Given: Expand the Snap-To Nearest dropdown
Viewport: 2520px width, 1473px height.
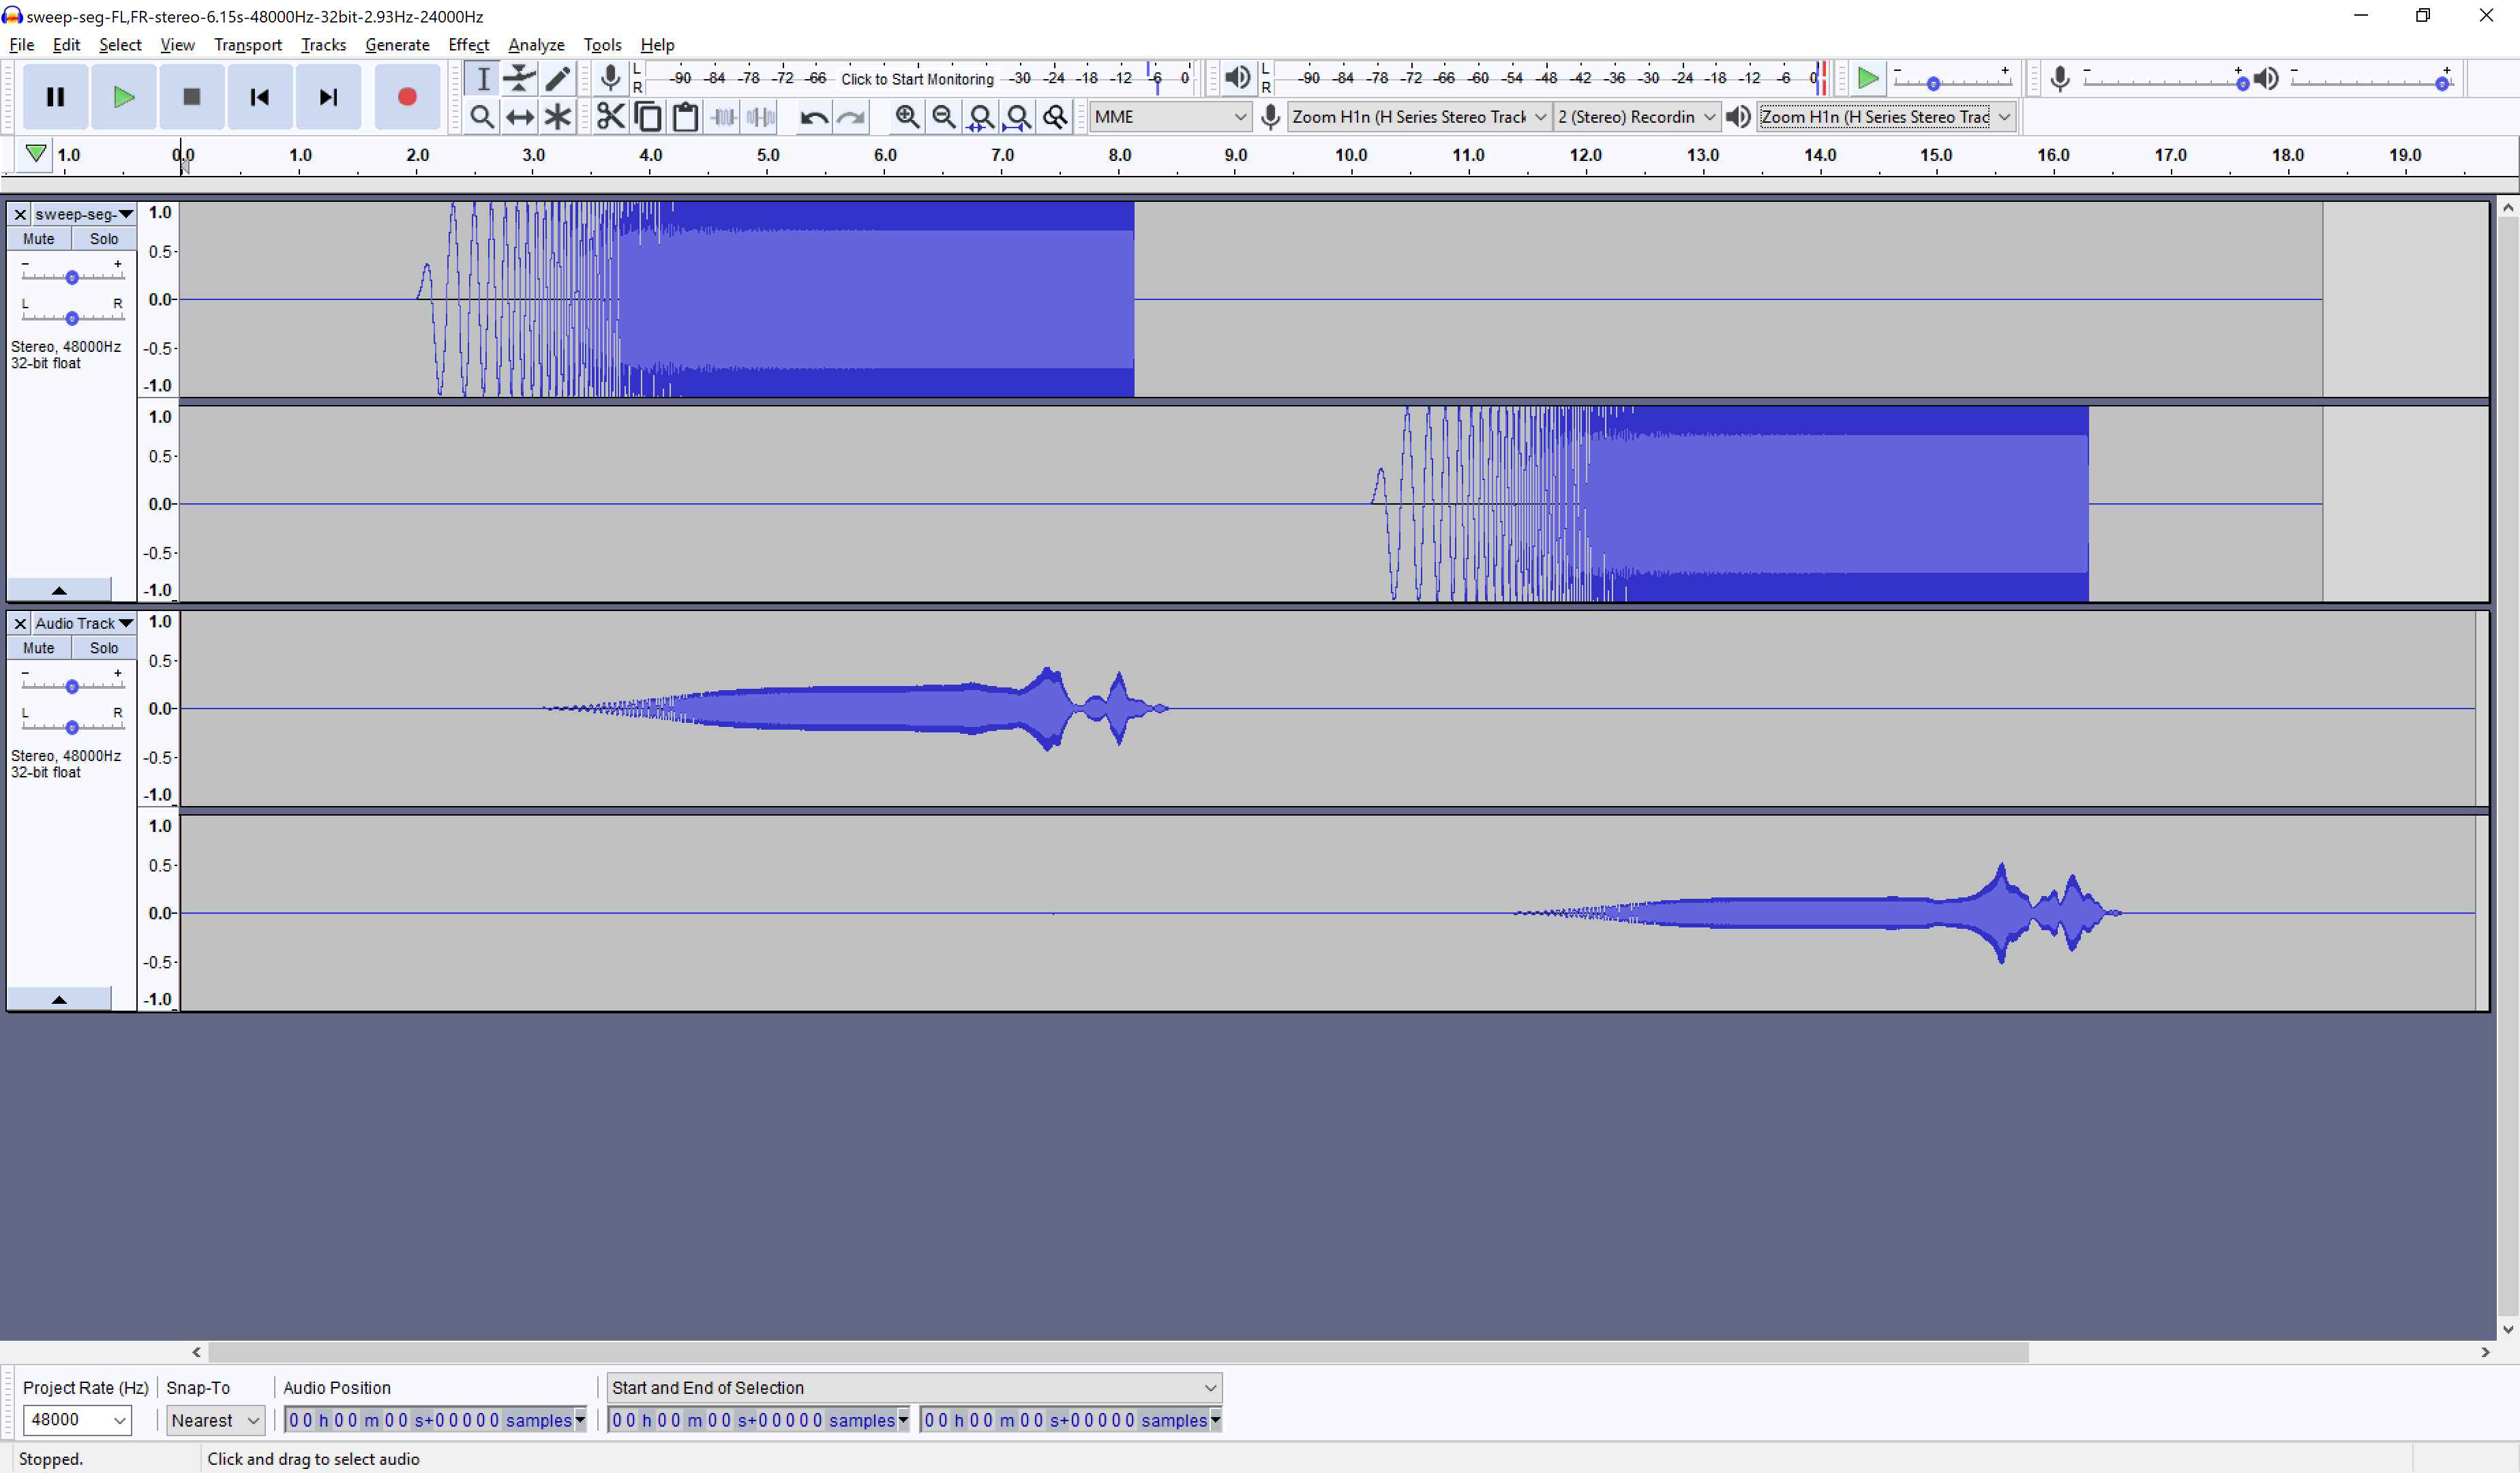Looking at the screenshot, I should (214, 1420).
